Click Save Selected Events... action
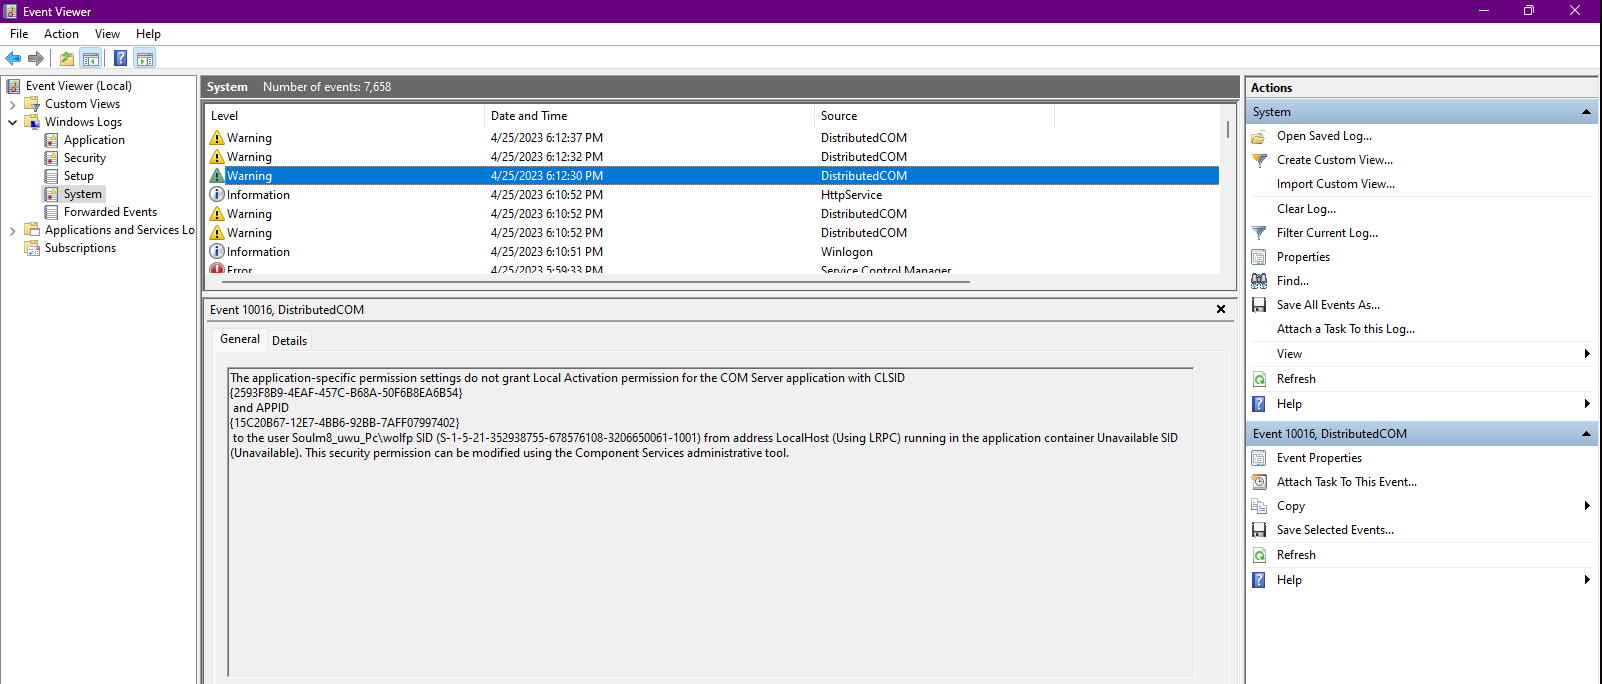1602x684 pixels. 1335,530
